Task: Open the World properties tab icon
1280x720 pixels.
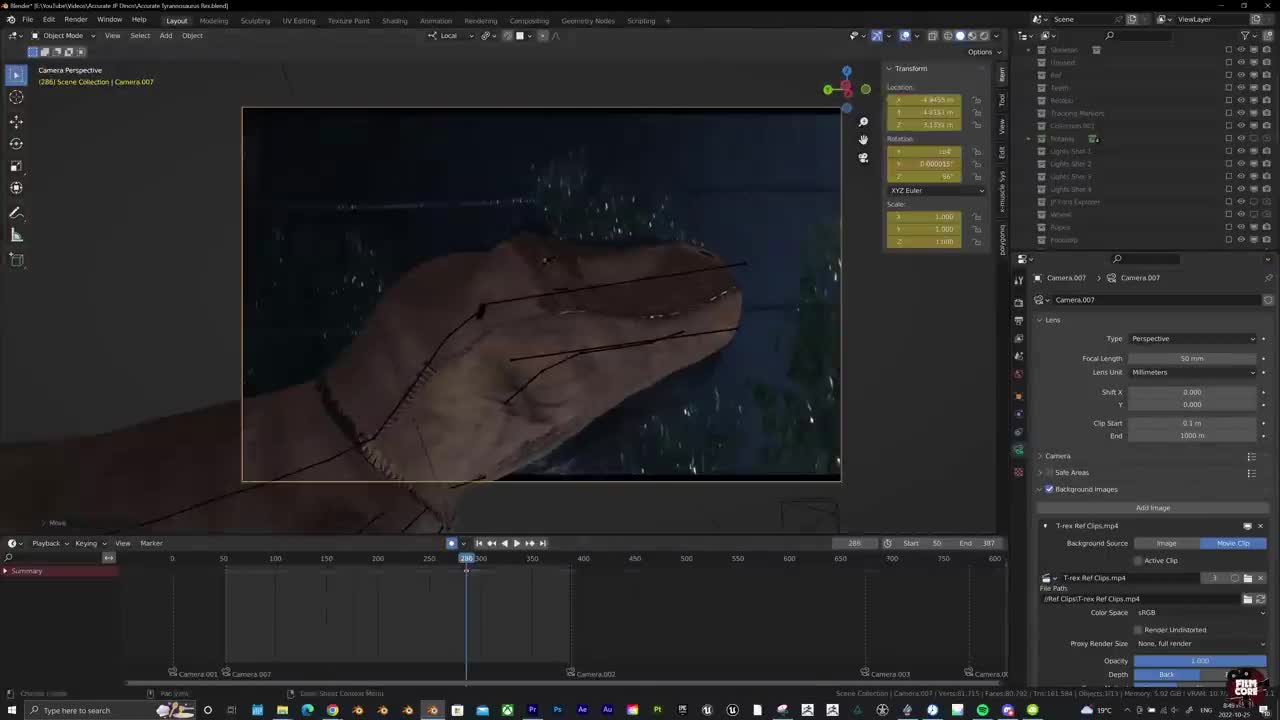Action: click(1018, 374)
